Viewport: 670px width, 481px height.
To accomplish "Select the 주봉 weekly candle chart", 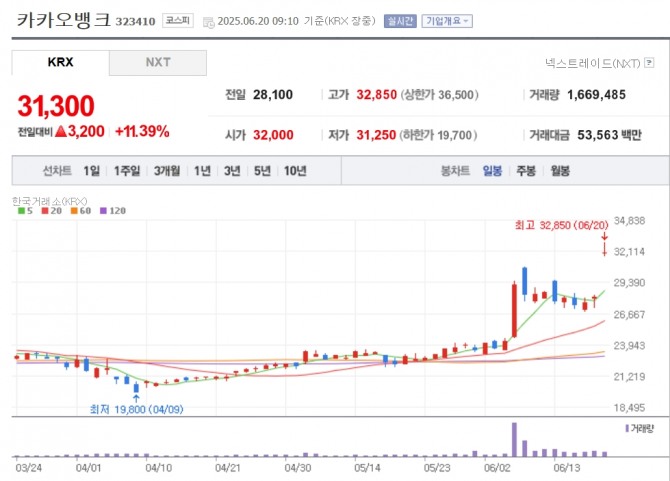I will pyautogui.click(x=526, y=171).
